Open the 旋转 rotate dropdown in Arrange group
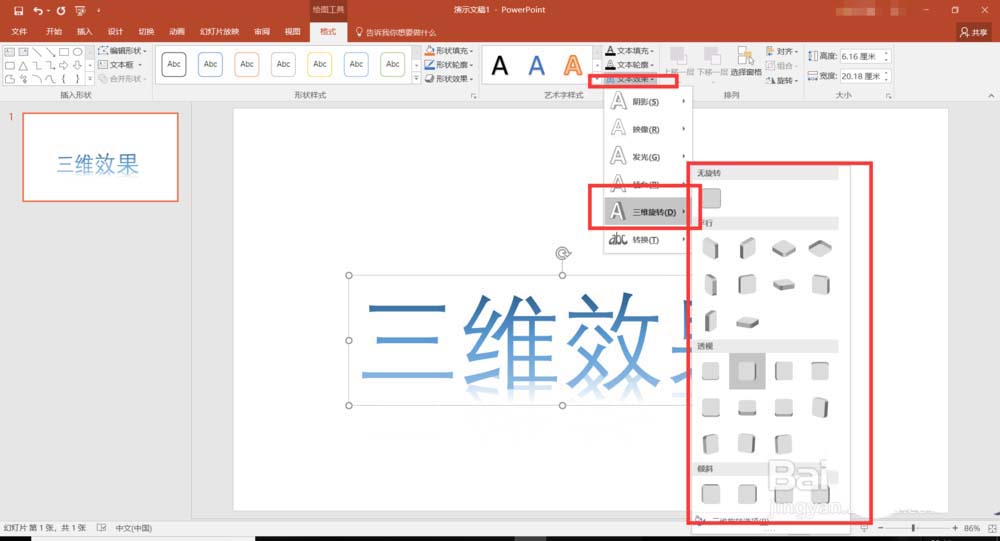Screen dimensions: 1000x541 coord(782,80)
